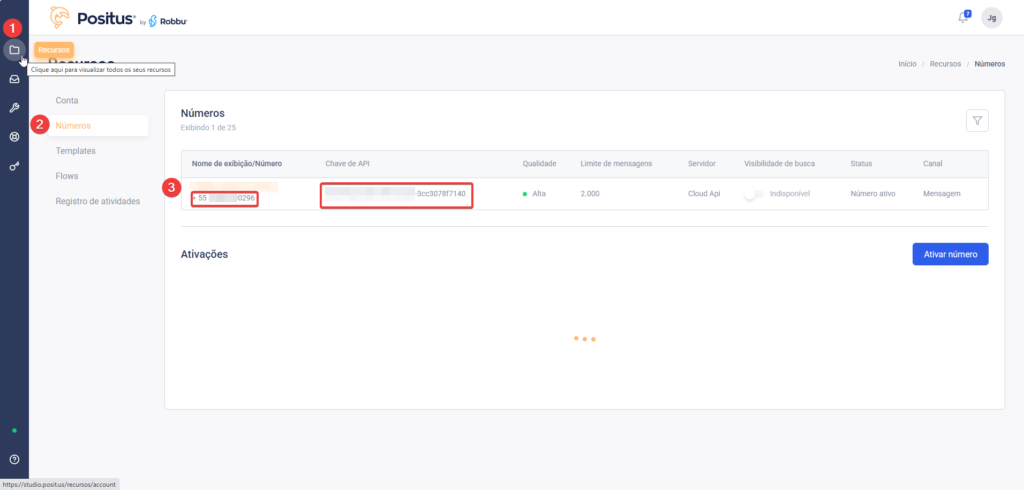
Task: Click the Ativar número button
Action: [x=950, y=254]
